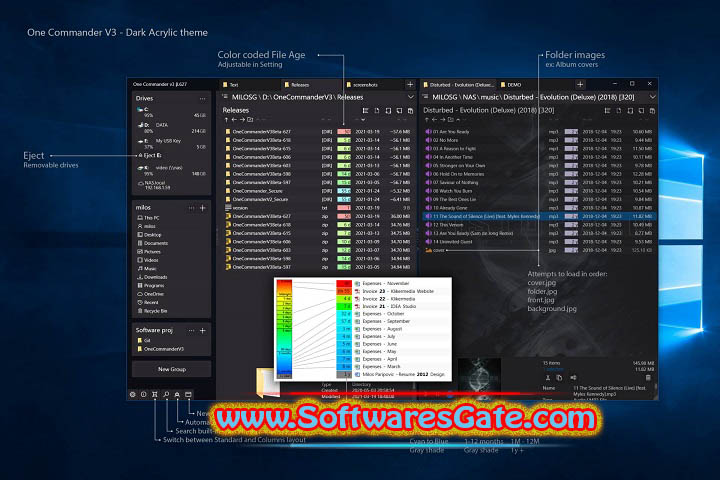The height and width of the screenshot is (480, 720).
Task: Open Documents in the favorites list
Action: pyautogui.click(x=152, y=243)
